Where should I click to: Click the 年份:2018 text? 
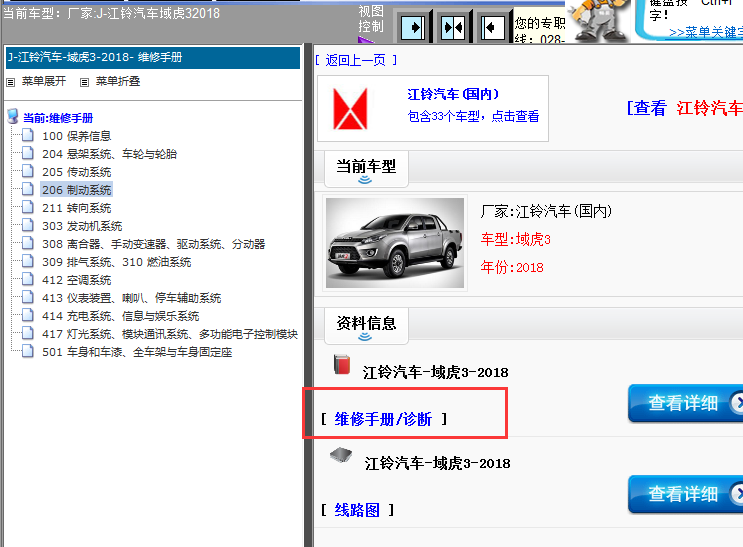[512, 267]
